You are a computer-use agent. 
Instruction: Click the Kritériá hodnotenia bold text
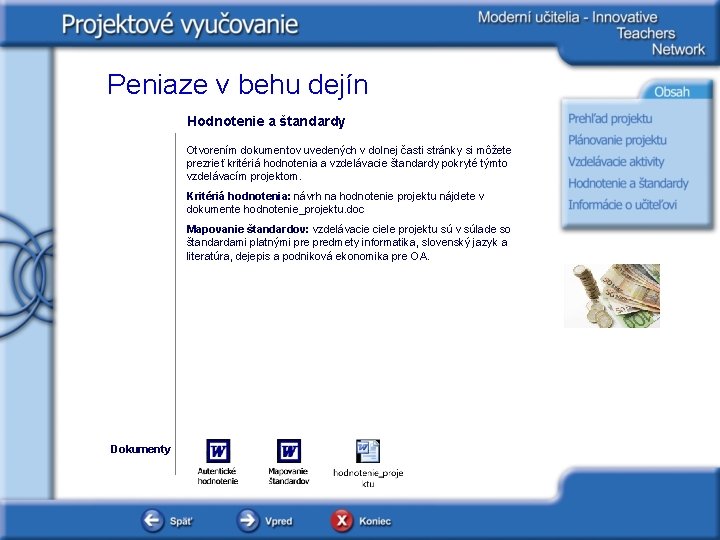click(238, 196)
